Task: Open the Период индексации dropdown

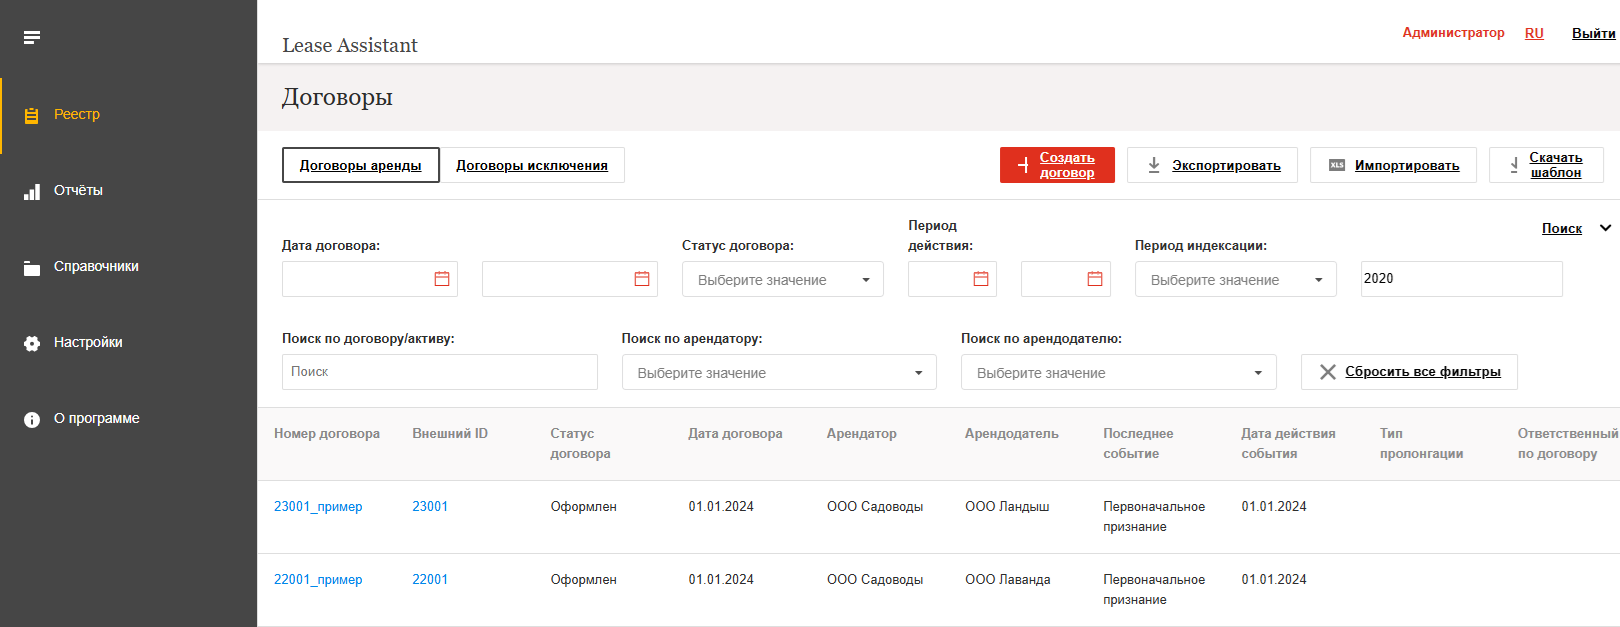Action: 1235,280
